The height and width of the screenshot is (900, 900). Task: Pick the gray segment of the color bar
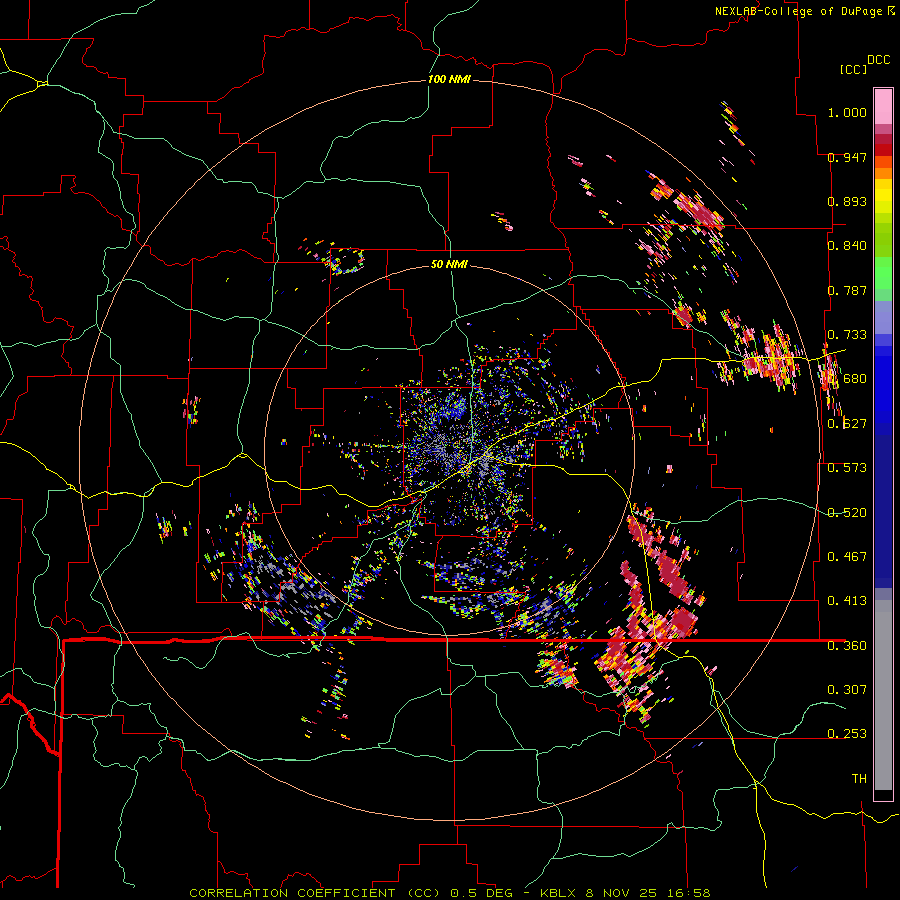pos(883,695)
